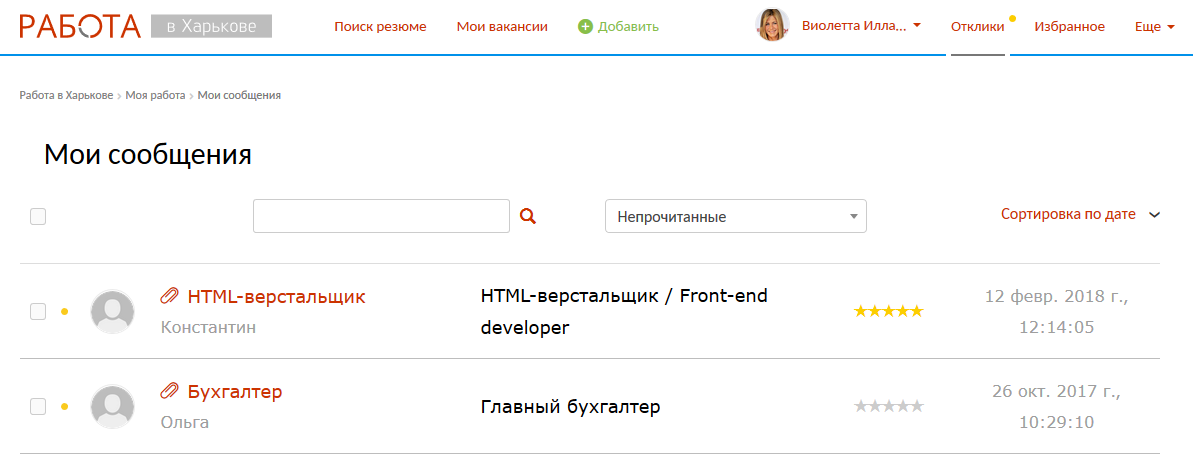Click the message search input field

click(x=381, y=216)
